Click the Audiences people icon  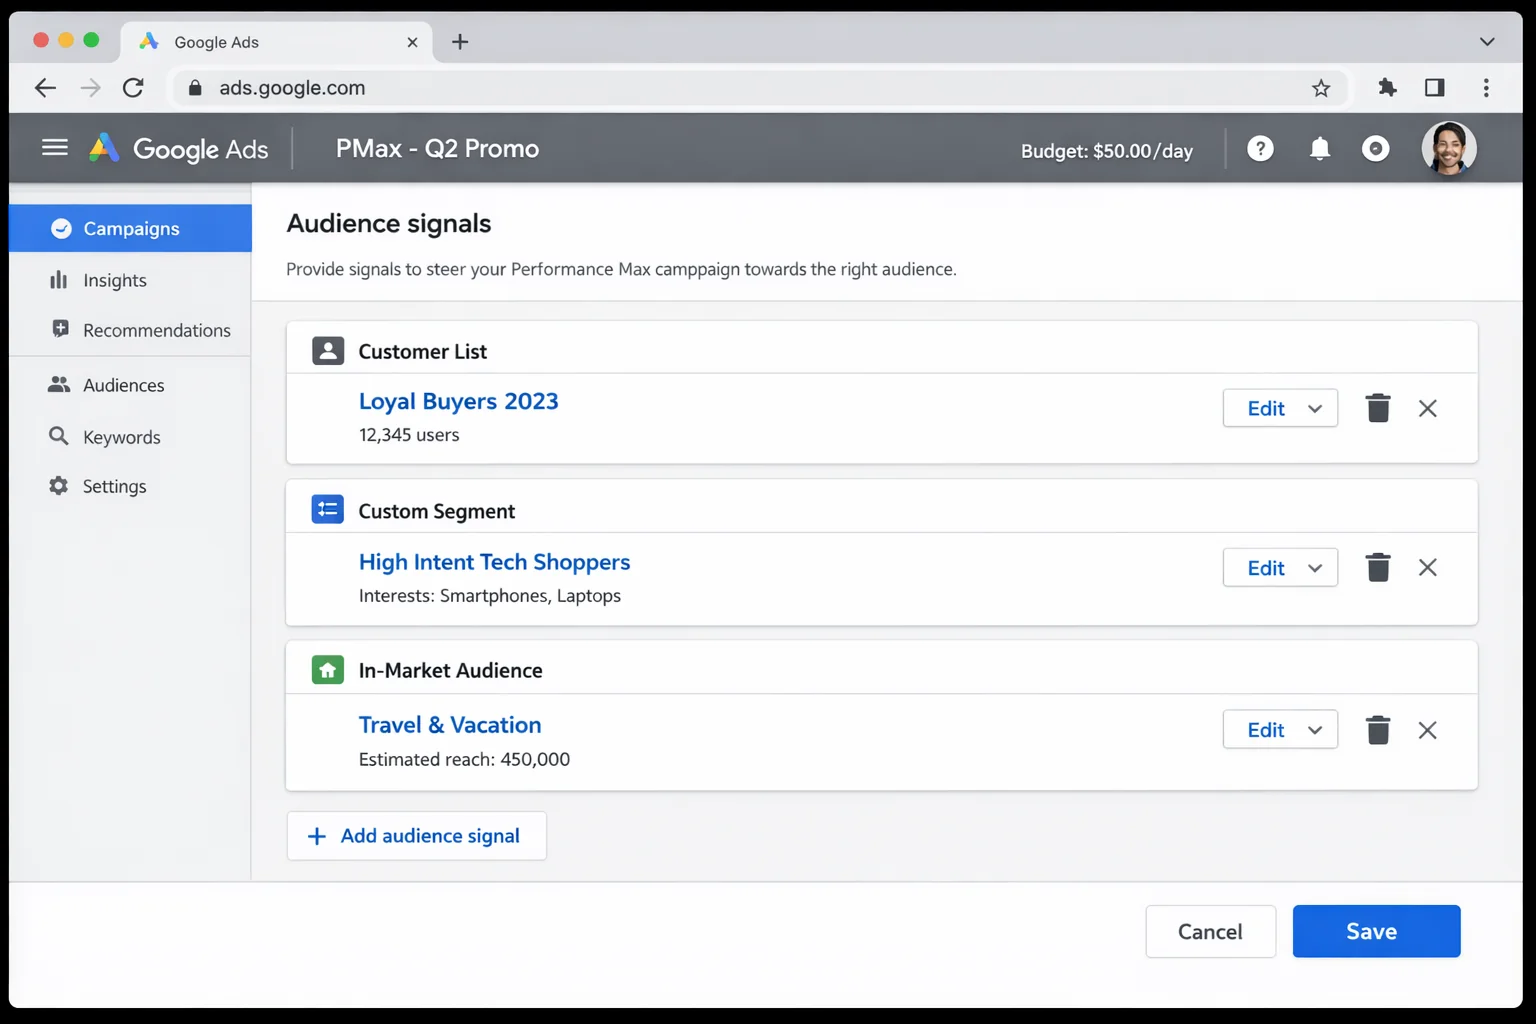pos(61,384)
